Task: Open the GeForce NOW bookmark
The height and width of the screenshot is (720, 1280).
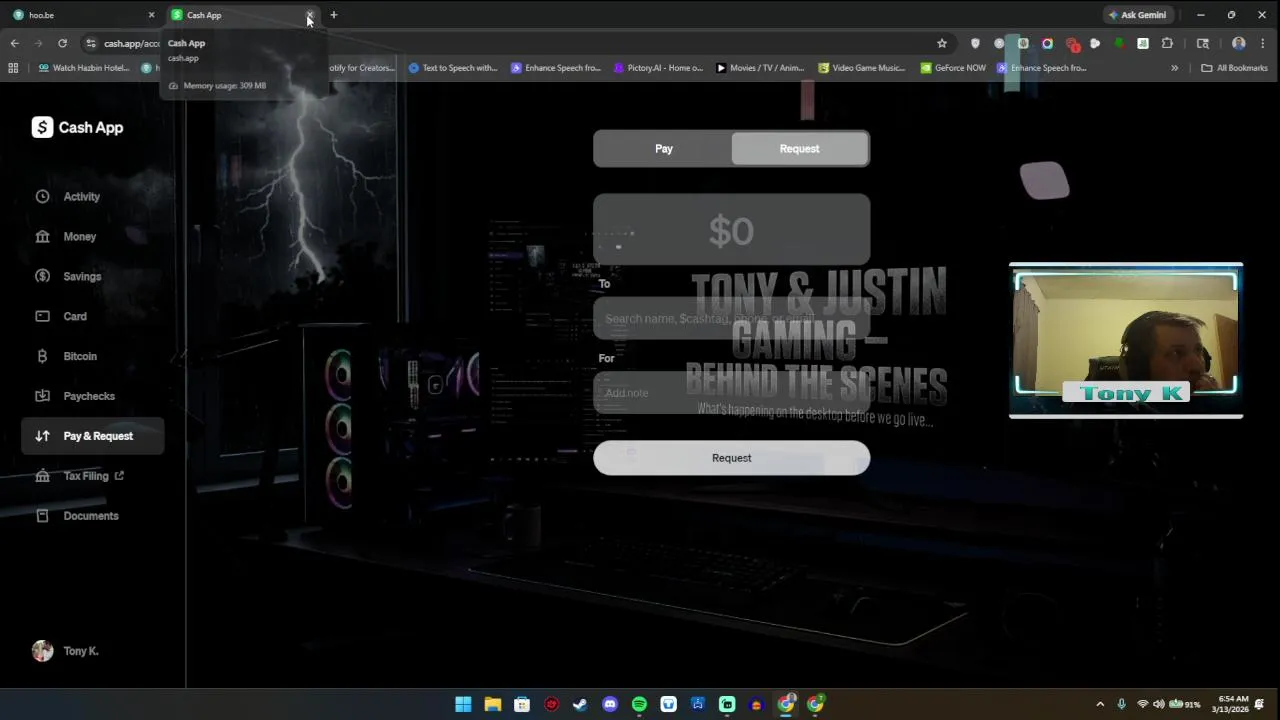Action: tap(953, 68)
